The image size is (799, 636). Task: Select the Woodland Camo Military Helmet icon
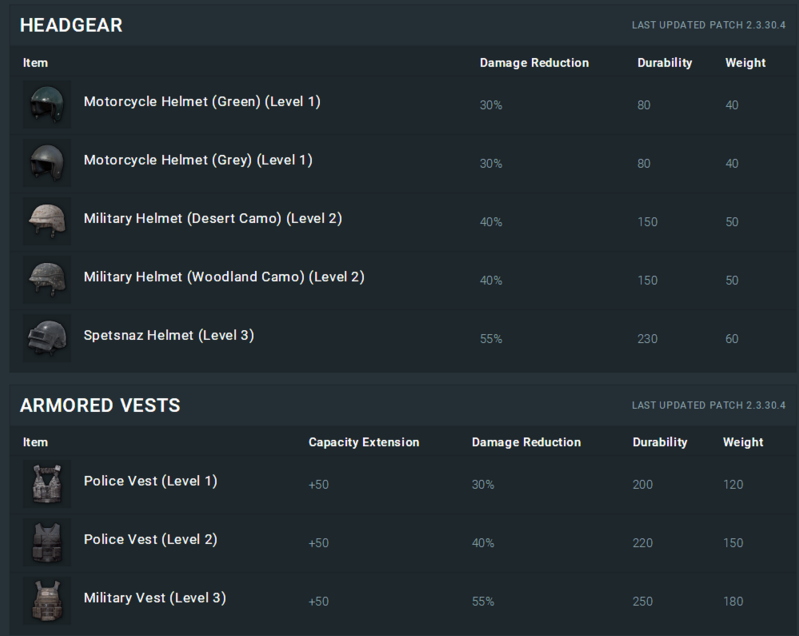pyautogui.click(x=46, y=278)
